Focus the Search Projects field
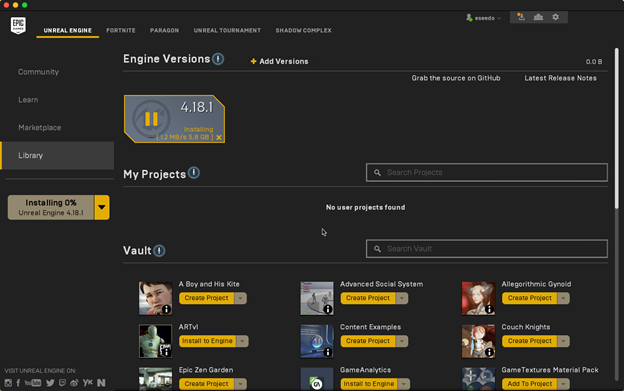The image size is (624, 391). pos(487,172)
